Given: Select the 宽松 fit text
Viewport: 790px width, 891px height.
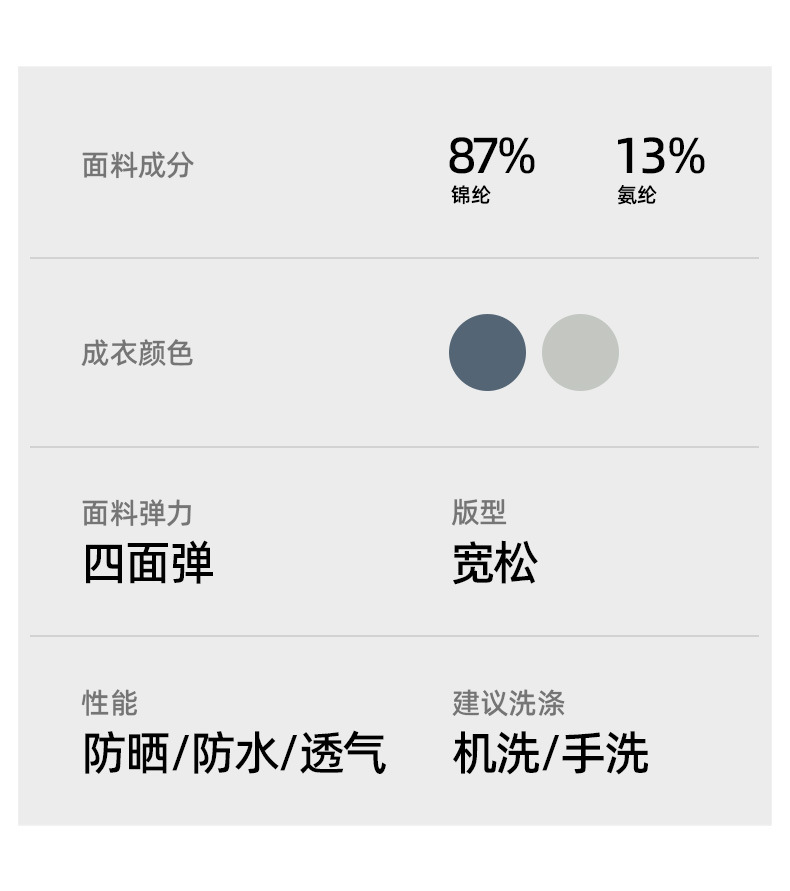Looking at the screenshot, I should 494,564.
